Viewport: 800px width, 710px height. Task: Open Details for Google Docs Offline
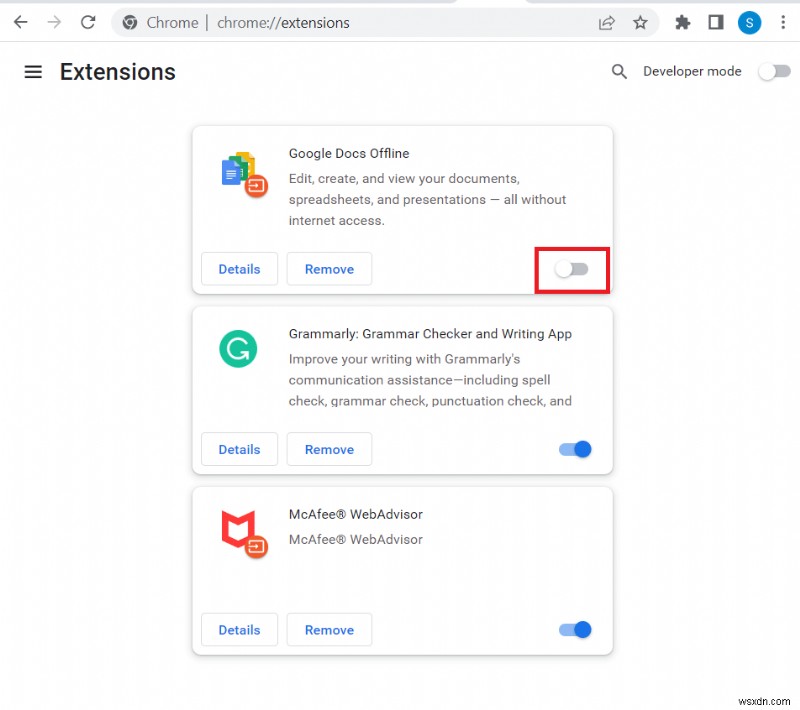point(239,269)
